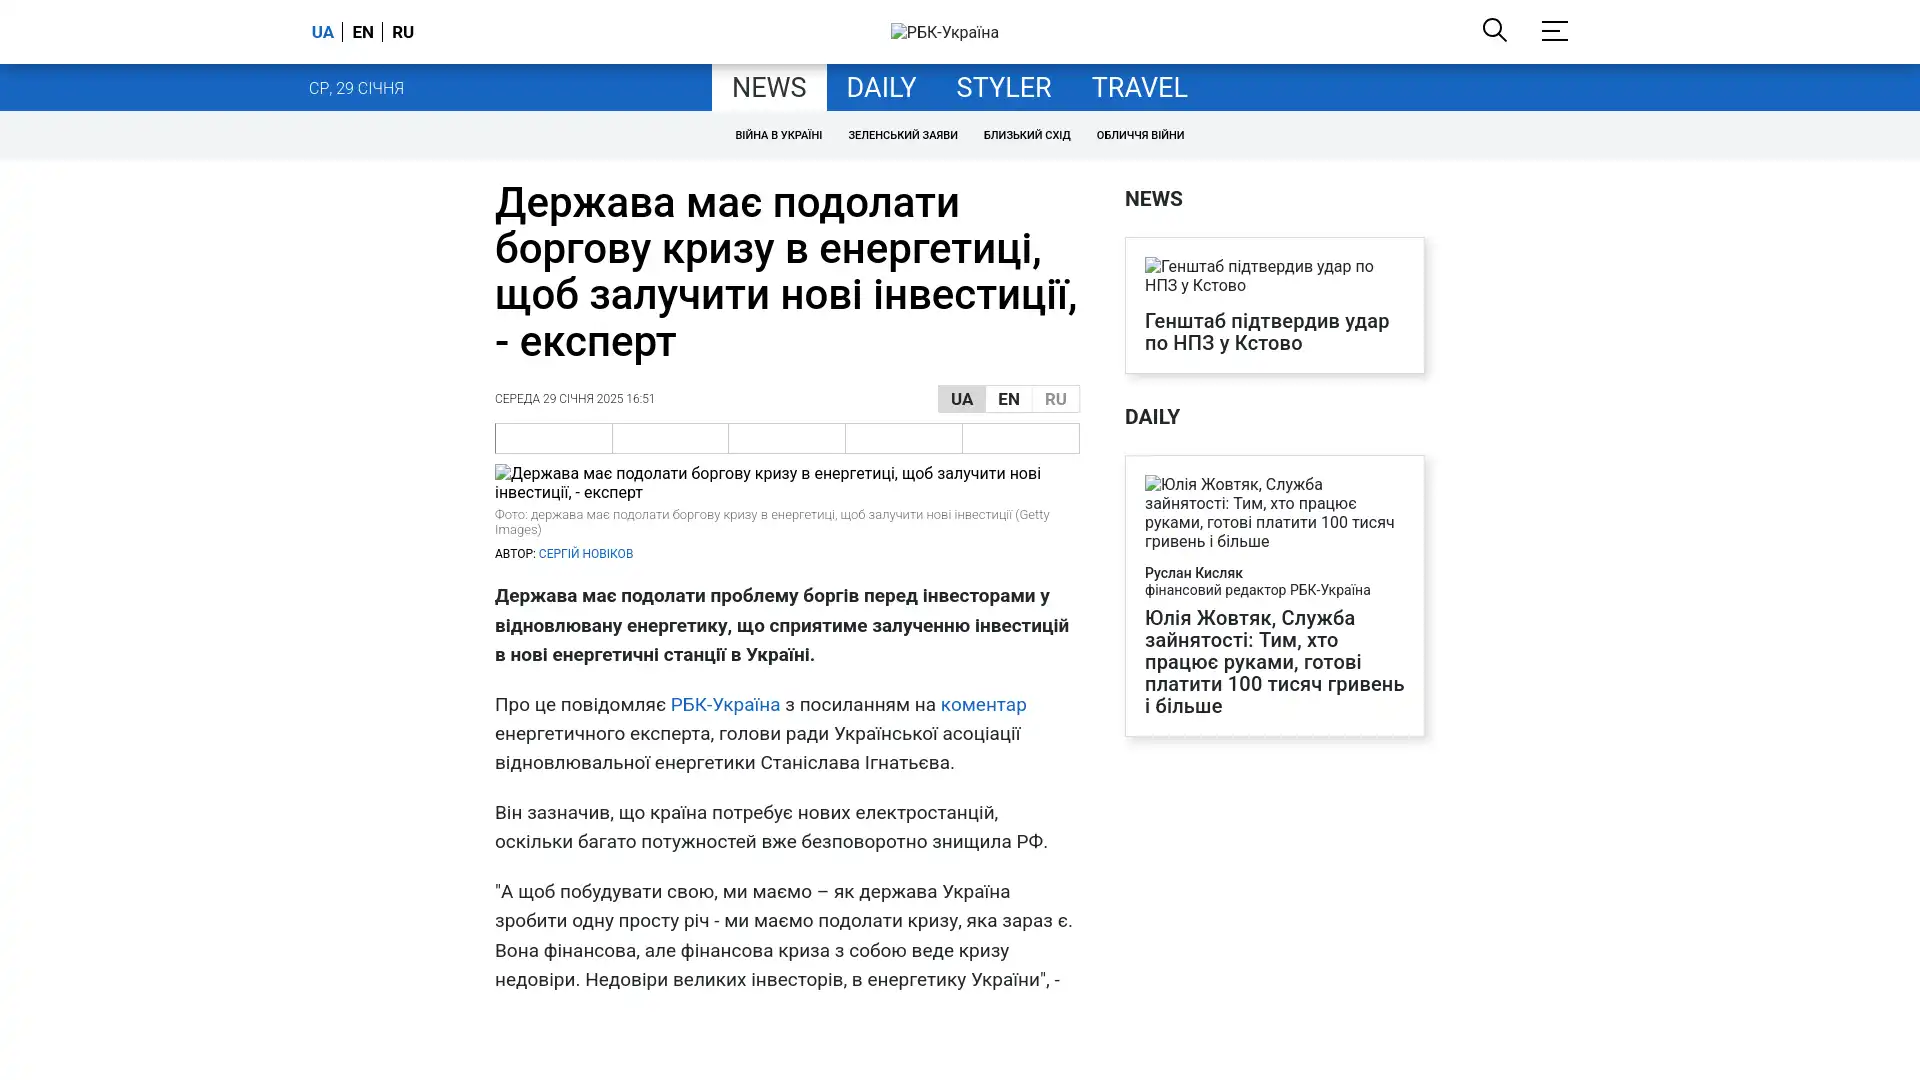The height and width of the screenshot is (1080, 1920).
Task: Click author link Сергій Новіков
Action: [585, 554]
